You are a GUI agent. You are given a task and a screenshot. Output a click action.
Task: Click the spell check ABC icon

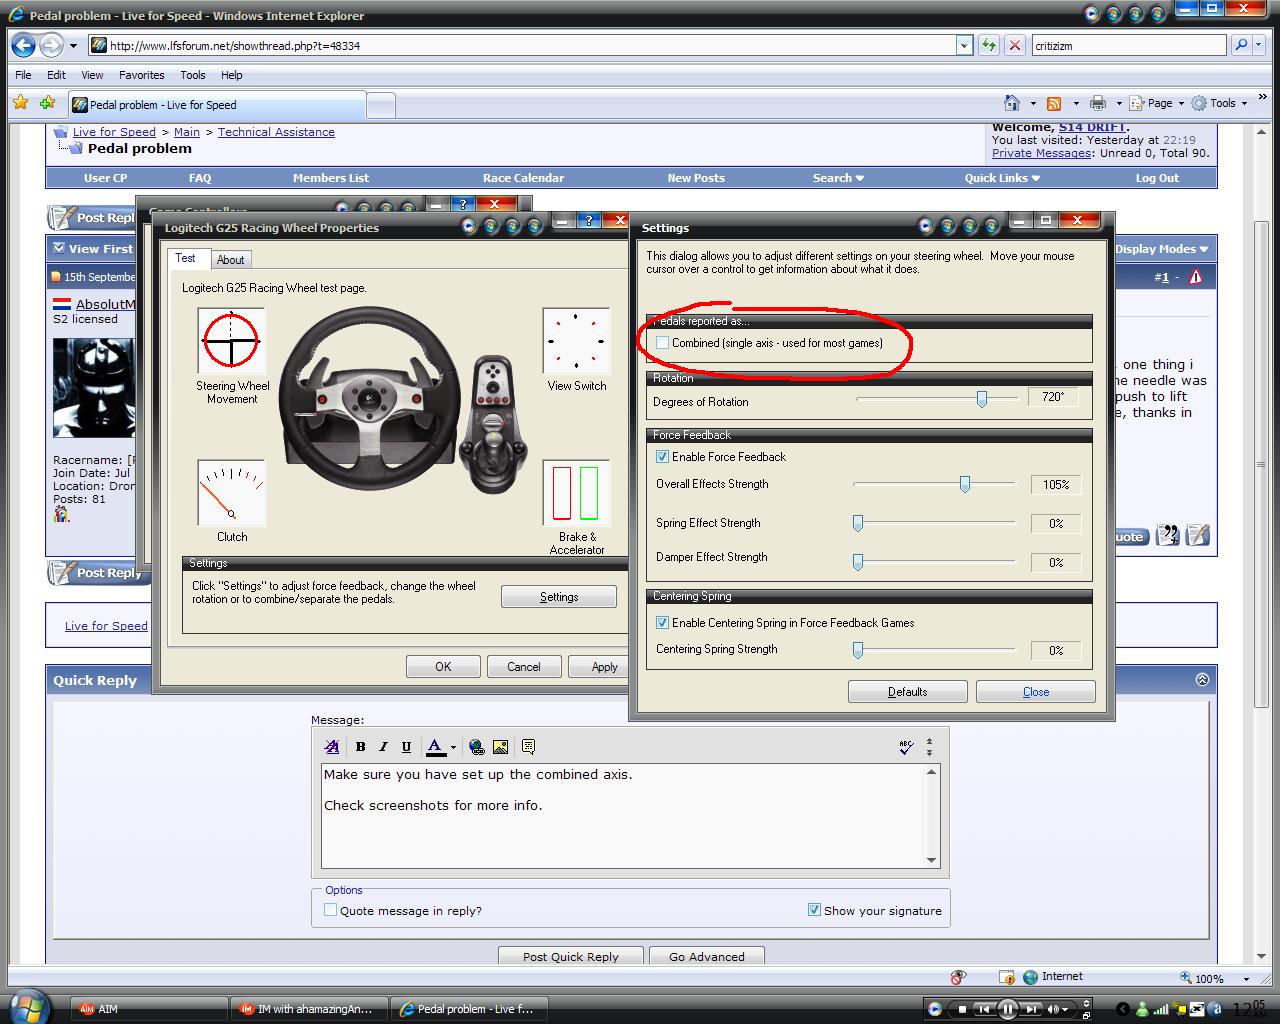(x=906, y=747)
